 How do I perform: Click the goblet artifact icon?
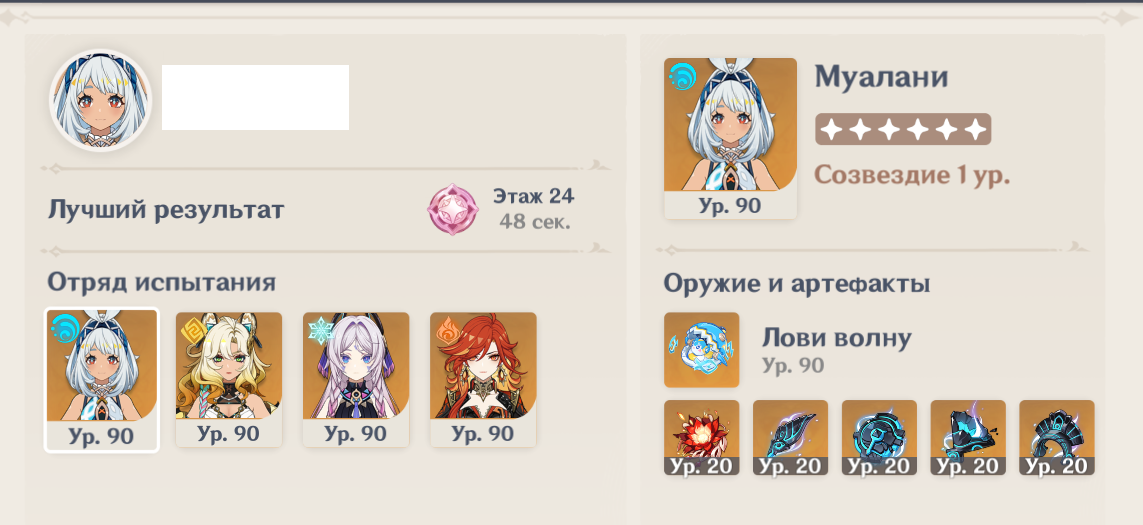point(968,438)
